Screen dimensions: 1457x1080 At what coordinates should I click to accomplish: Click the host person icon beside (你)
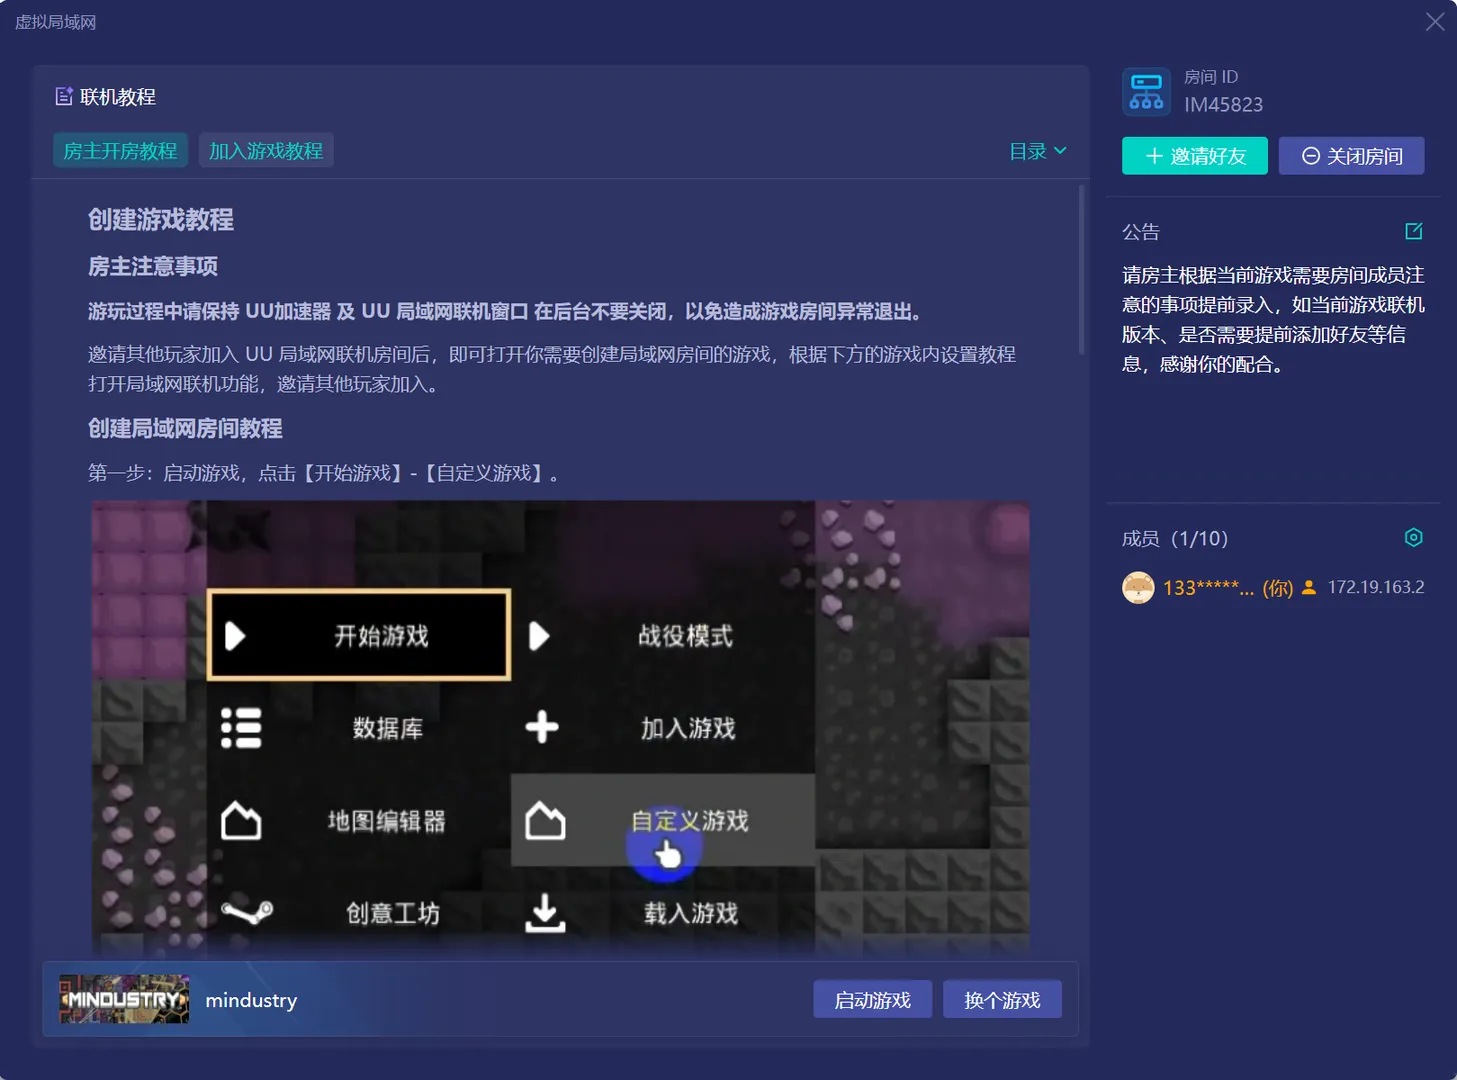[1309, 587]
